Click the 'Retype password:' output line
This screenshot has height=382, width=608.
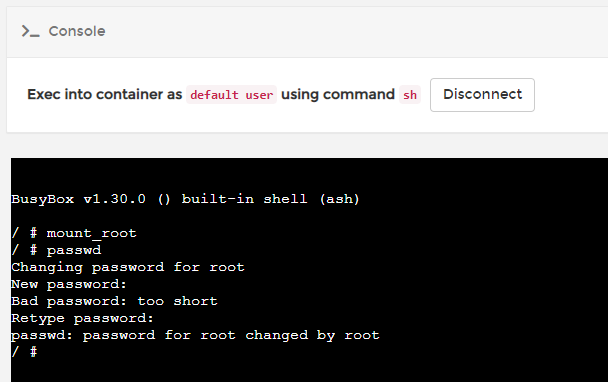83,318
